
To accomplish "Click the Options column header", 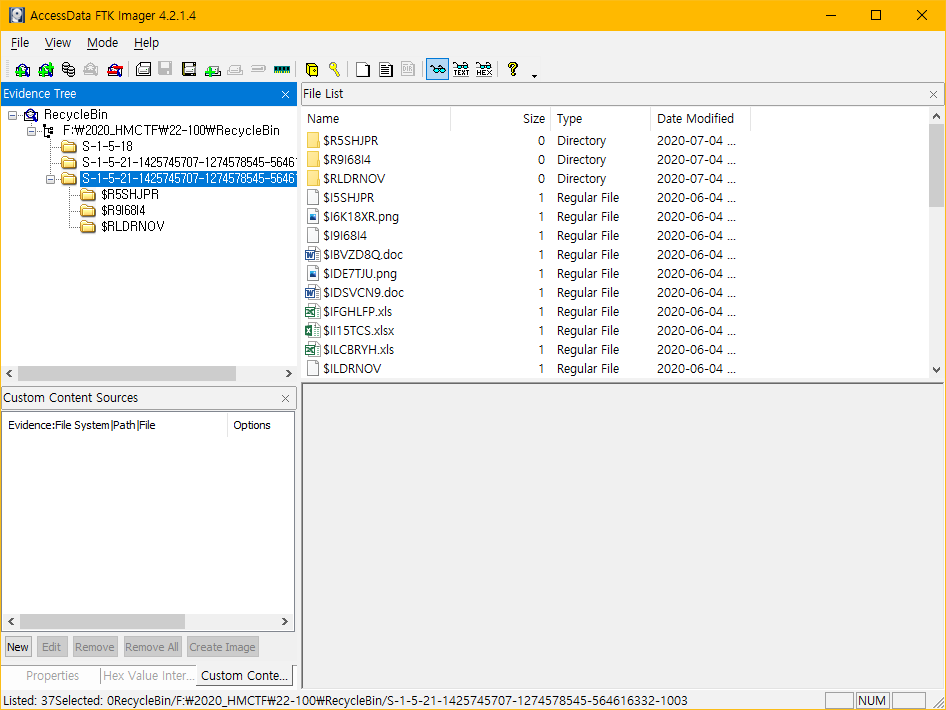I will (261, 425).
